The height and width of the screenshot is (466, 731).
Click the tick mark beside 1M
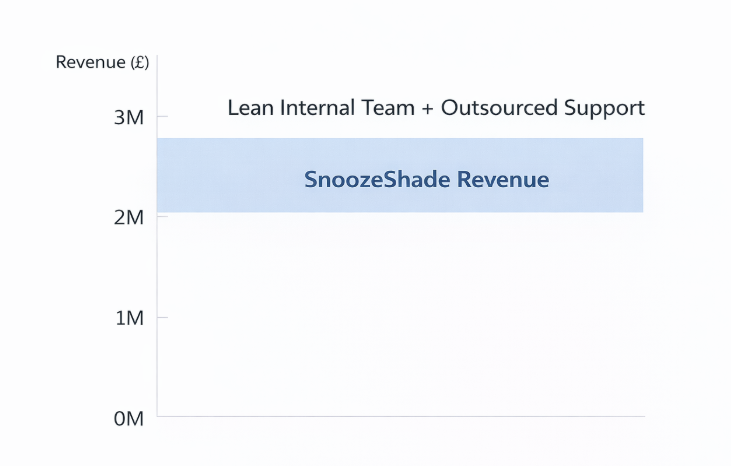162,317
